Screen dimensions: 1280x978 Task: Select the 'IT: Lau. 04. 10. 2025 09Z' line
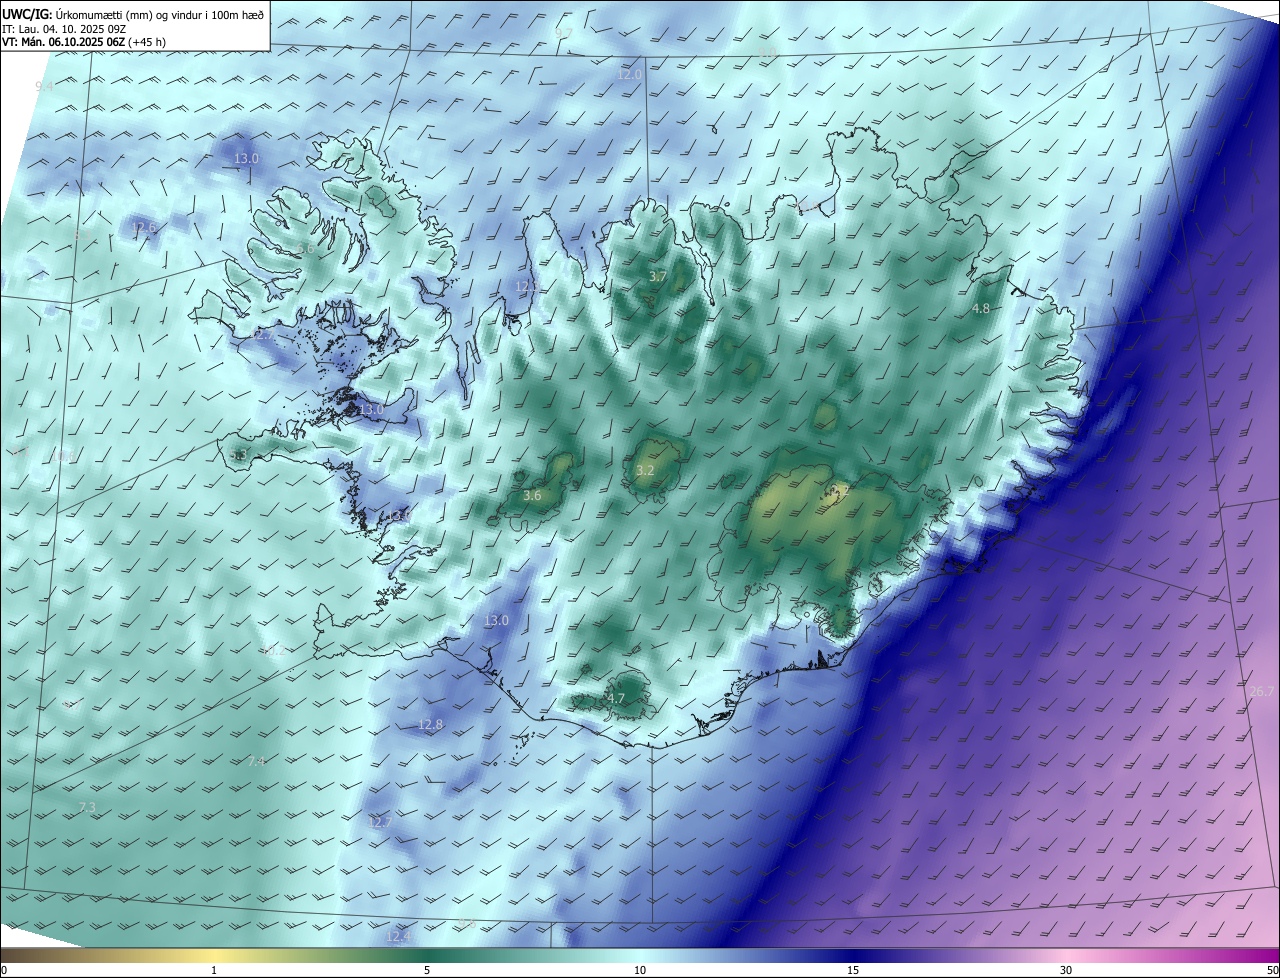[x=64, y=28]
